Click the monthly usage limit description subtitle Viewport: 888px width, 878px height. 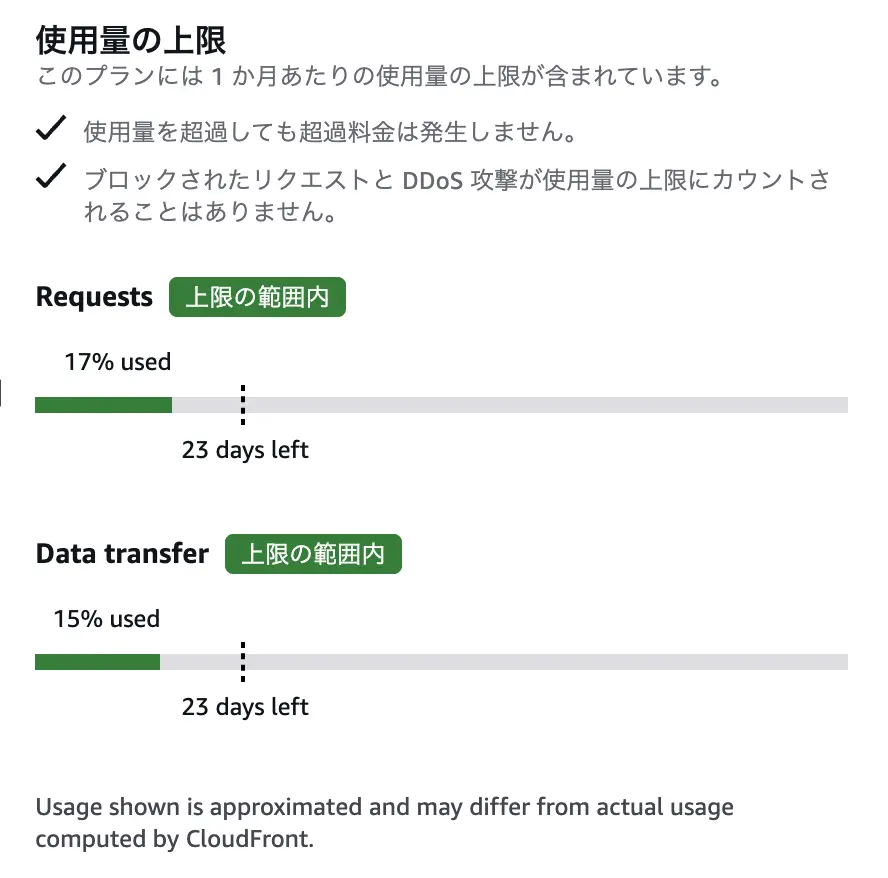378,77
